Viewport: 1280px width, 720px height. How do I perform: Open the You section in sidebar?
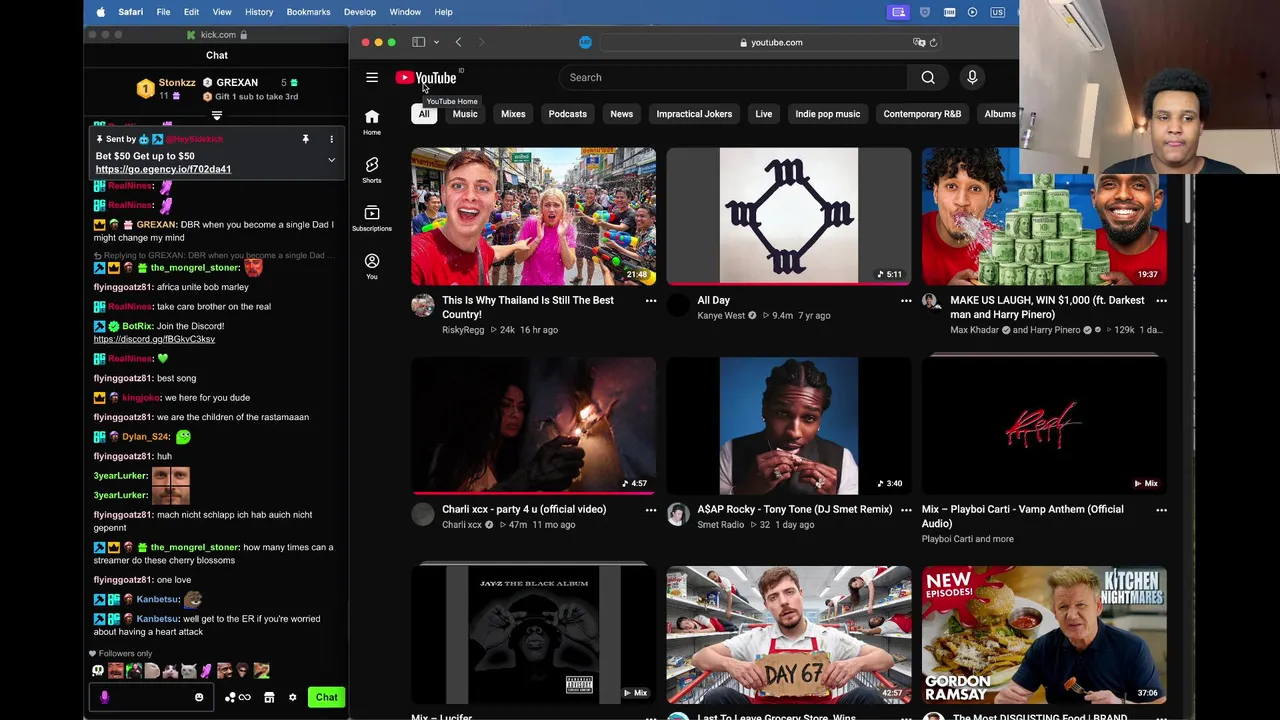click(372, 266)
